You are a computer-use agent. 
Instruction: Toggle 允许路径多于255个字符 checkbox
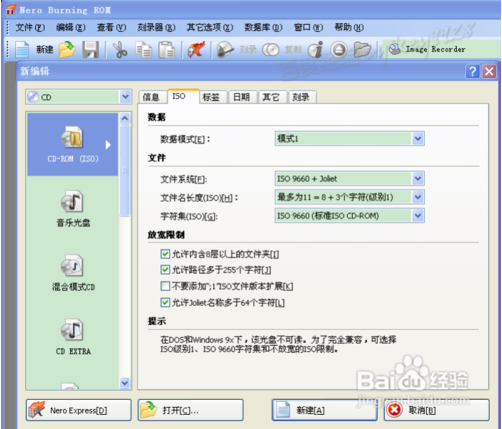tap(165, 269)
